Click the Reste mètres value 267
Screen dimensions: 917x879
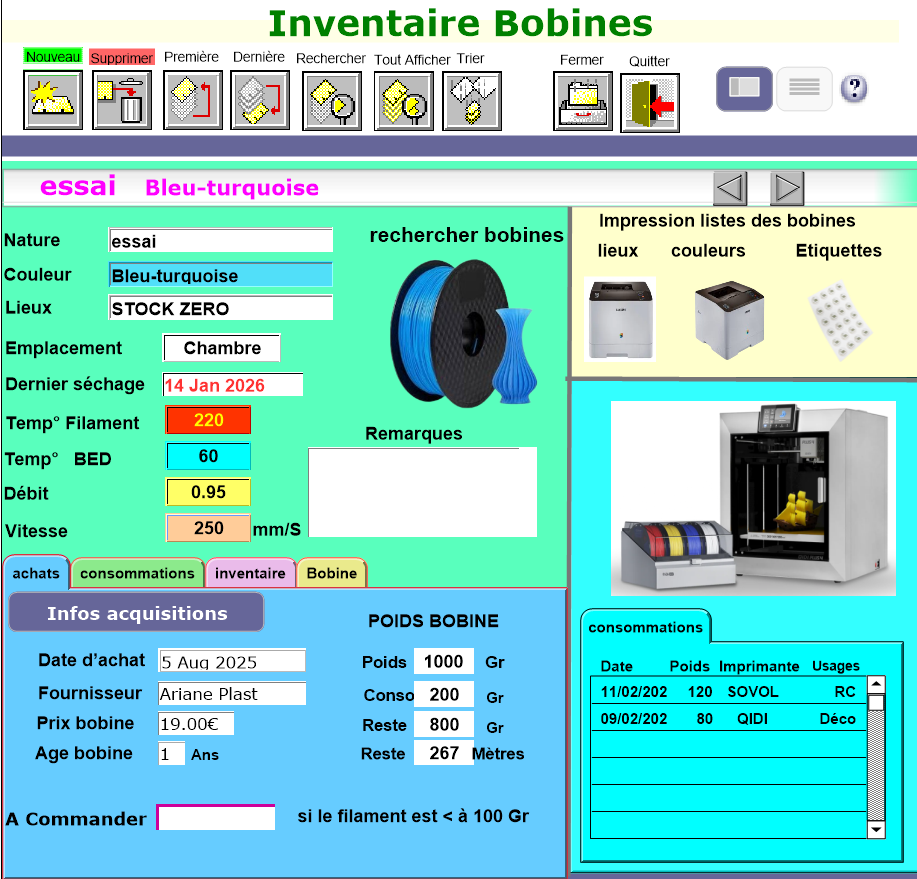tap(444, 753)
